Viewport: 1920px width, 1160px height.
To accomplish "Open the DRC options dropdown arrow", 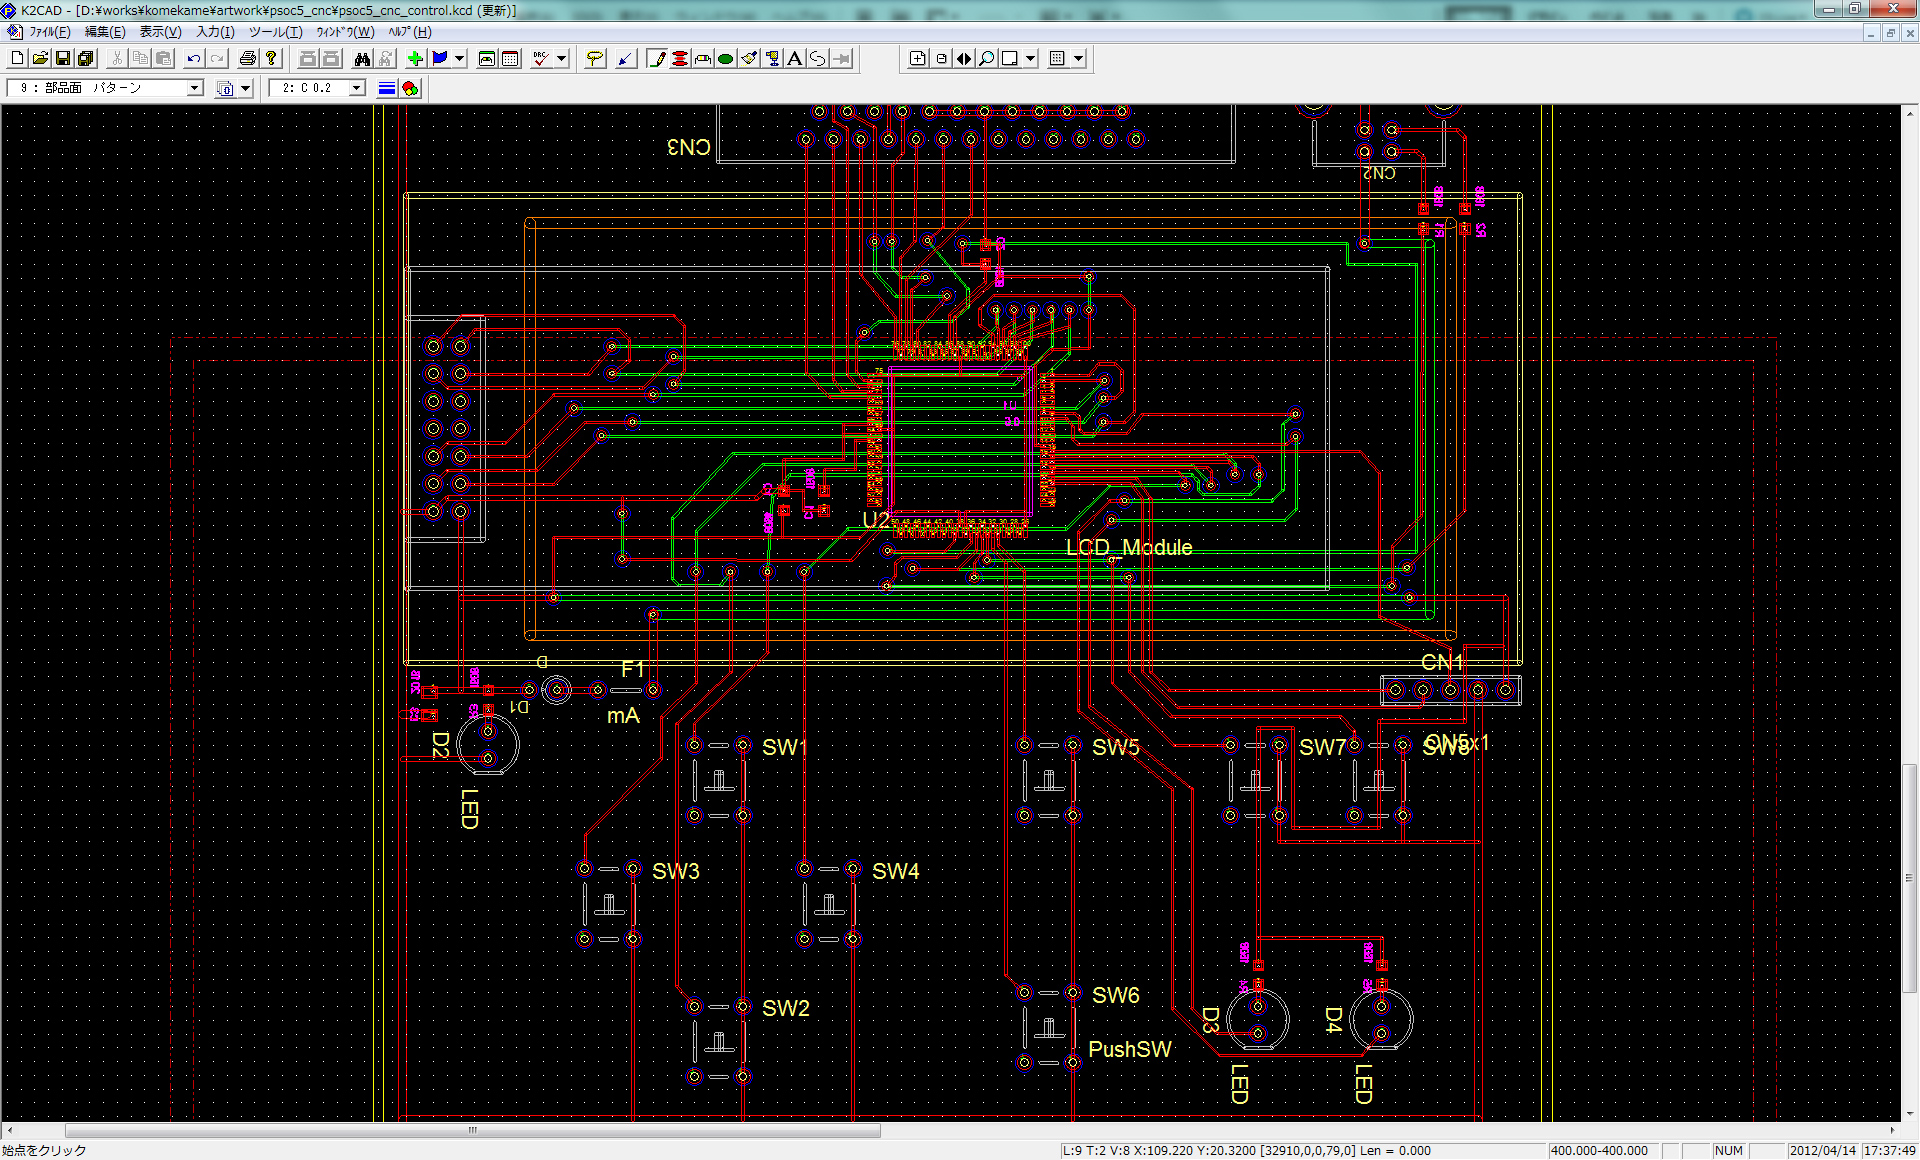I will point(562,59).
